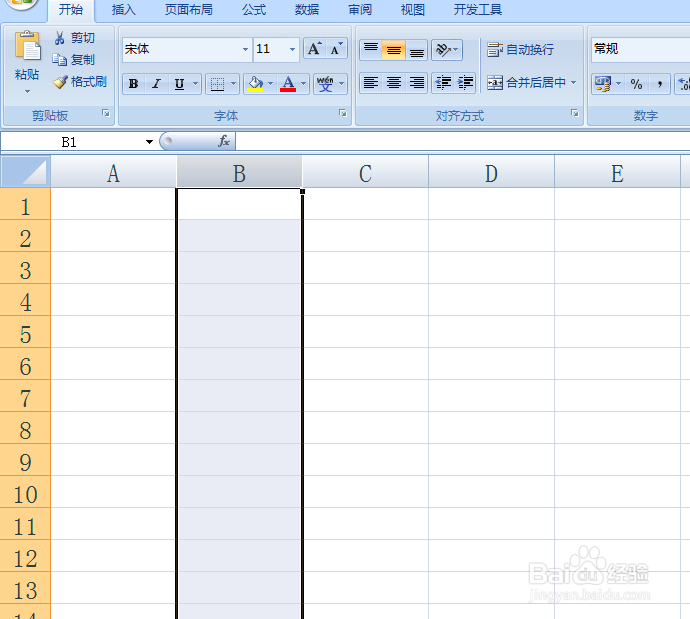Open font color dropdown arrow
The width and height of the screenshot is (690, 619).
point(304,84)
